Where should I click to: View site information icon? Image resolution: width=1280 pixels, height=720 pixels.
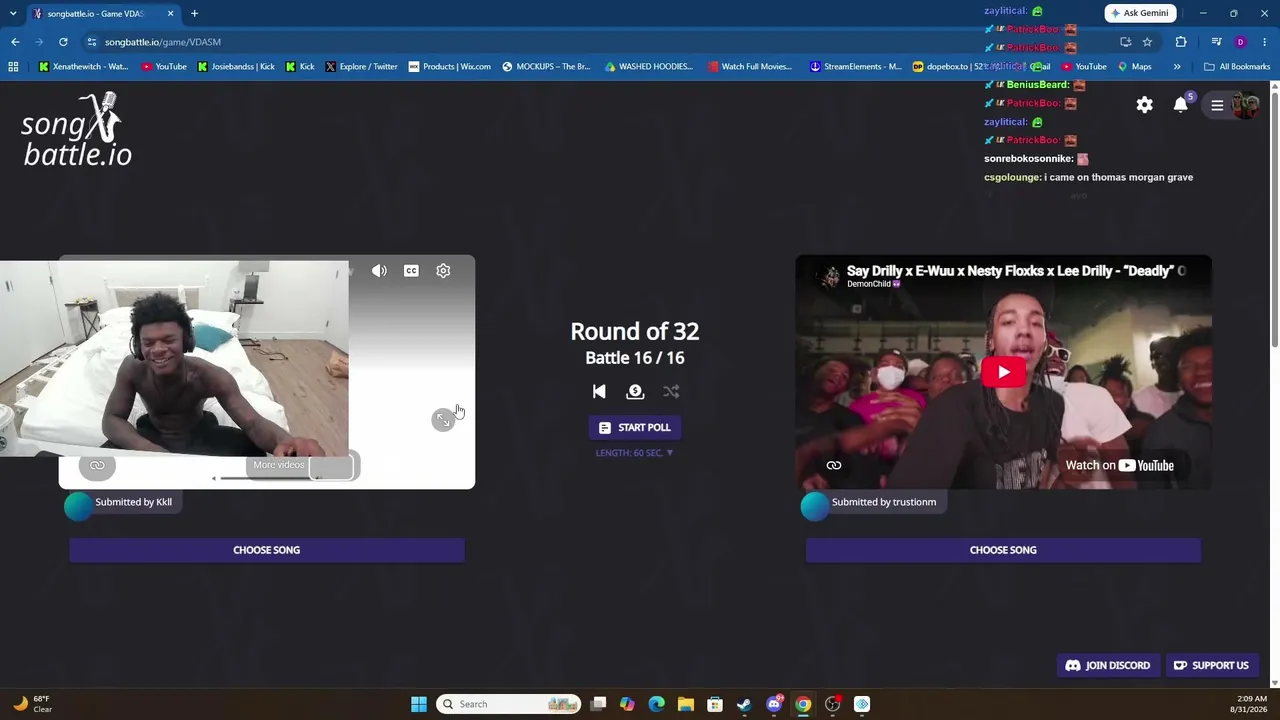[91, 42]
